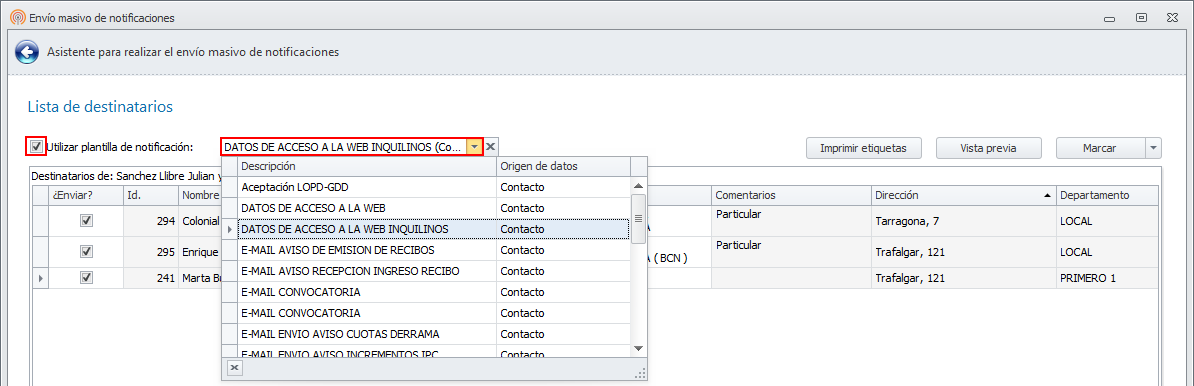This screenshot has height=386, width=1194.
Task: Toggle ¿Enviar? checkbox for Id 295
Action: [87, 251]
